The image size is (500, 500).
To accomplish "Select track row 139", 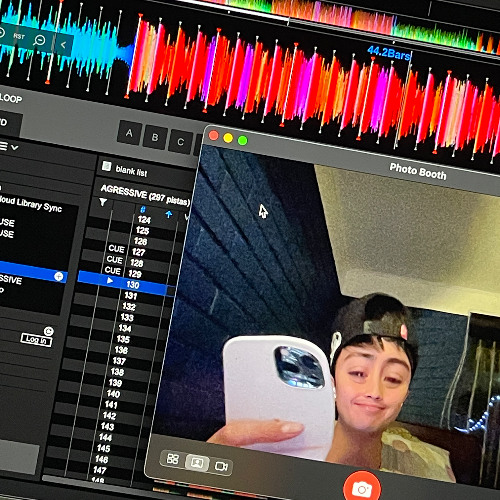I will pyautogui.click(x=115, y=383).
